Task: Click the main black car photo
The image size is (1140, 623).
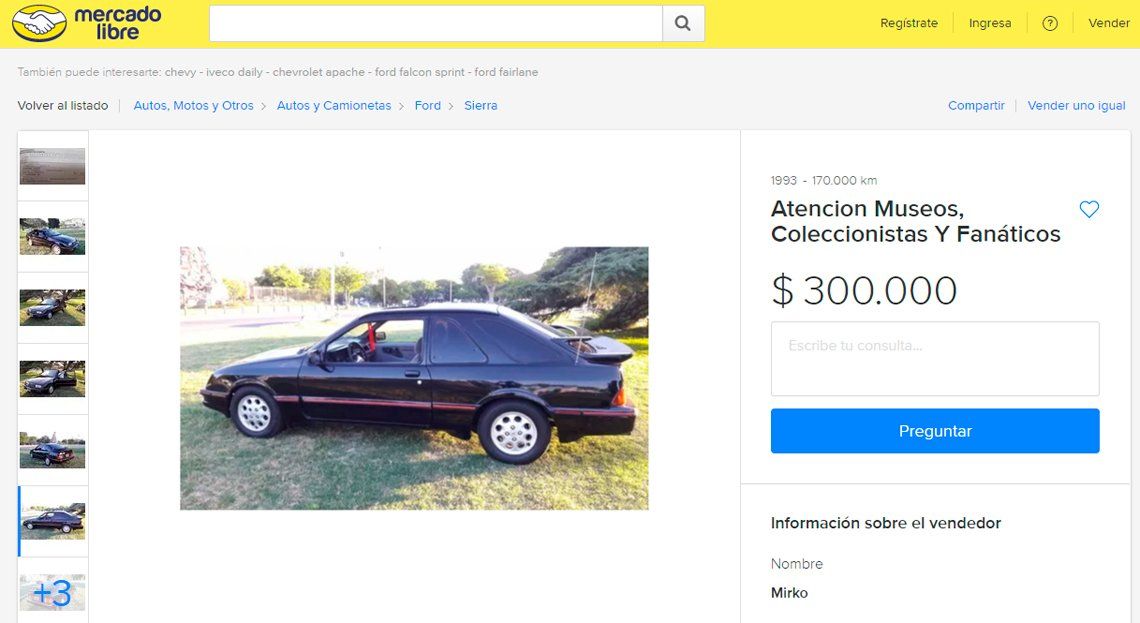Action: [414, 378]
